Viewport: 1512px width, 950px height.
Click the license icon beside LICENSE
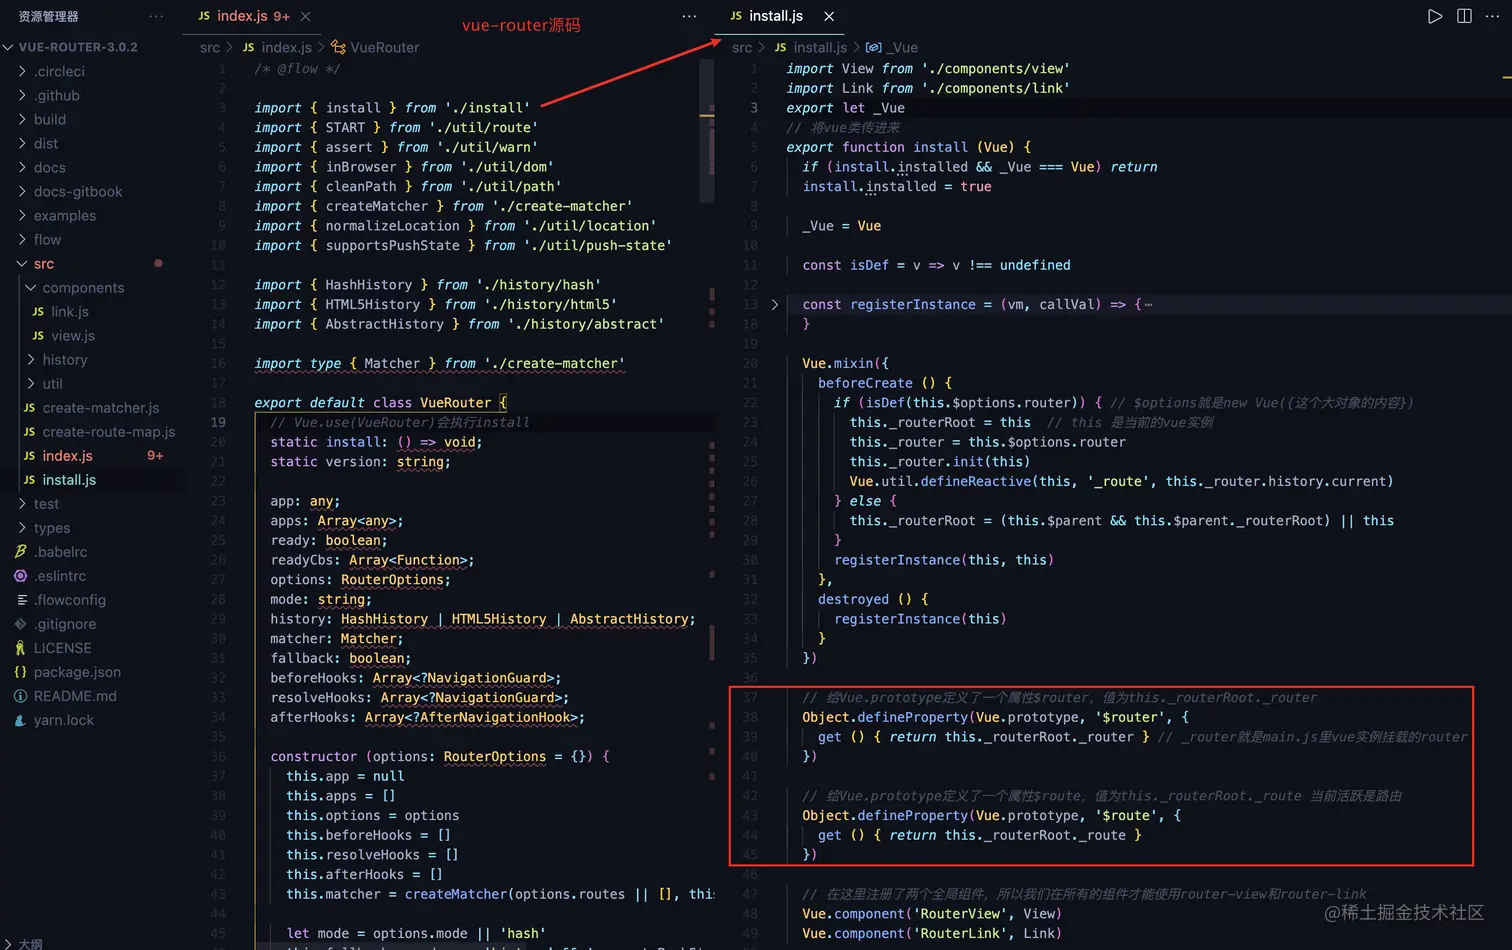[20, 648]
